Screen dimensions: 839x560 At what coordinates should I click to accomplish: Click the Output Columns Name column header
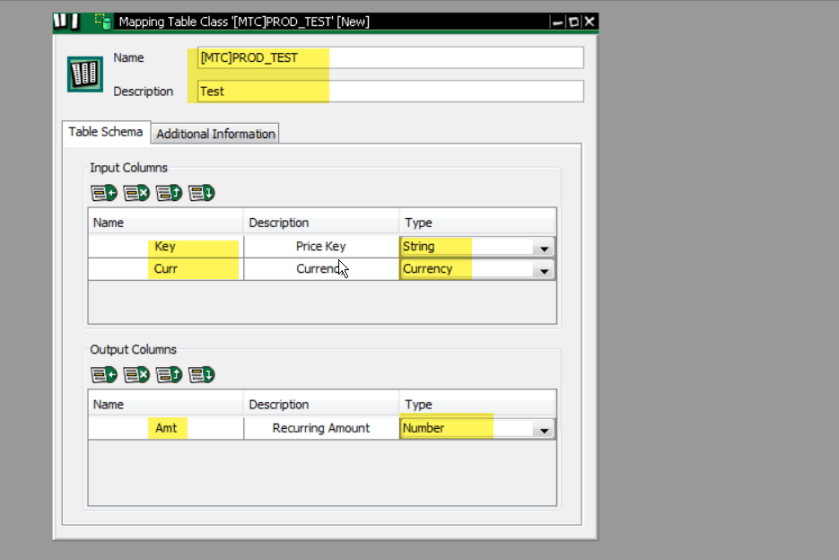click(x=165, y=404)
